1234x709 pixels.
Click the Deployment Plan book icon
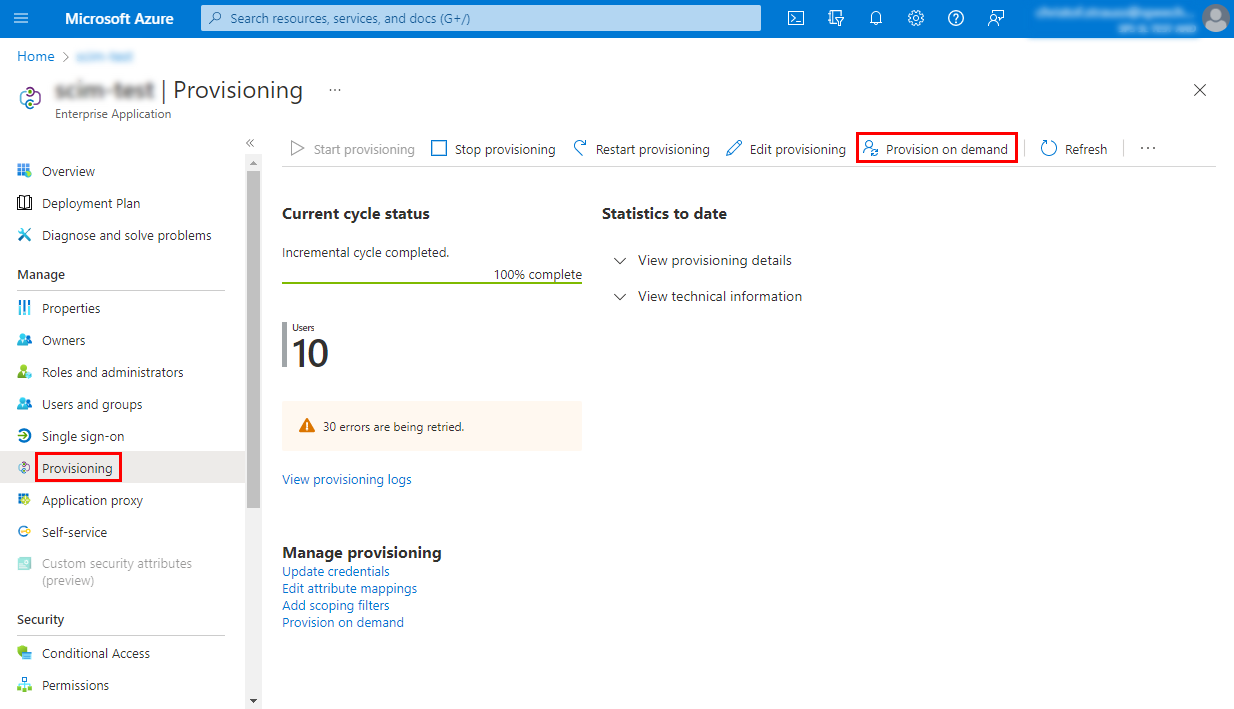25,203
